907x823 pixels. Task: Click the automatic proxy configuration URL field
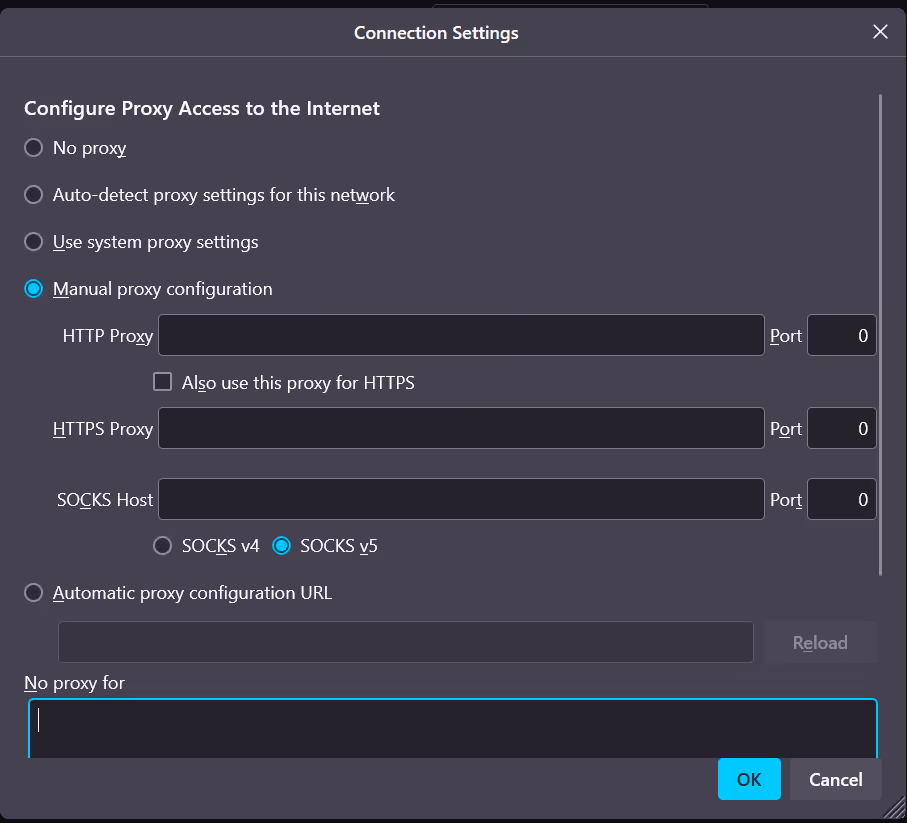point(405,642)
